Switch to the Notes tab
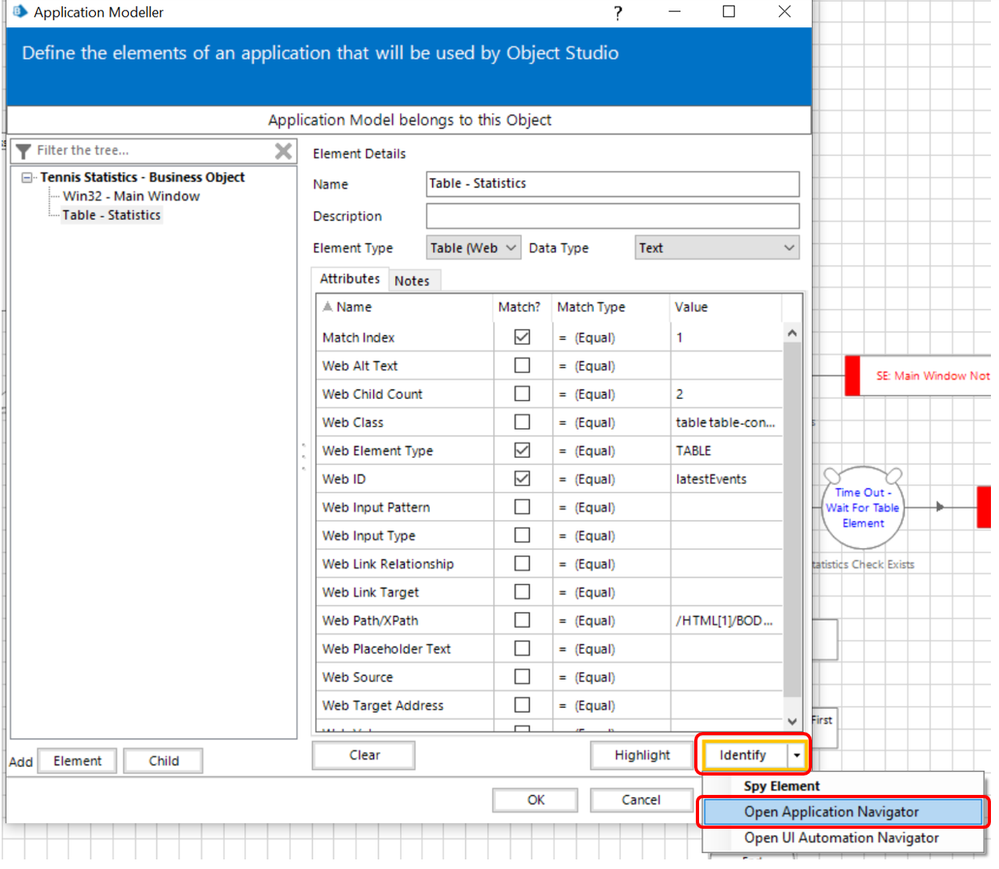This screenshot has width=999, height=869. 411,281
